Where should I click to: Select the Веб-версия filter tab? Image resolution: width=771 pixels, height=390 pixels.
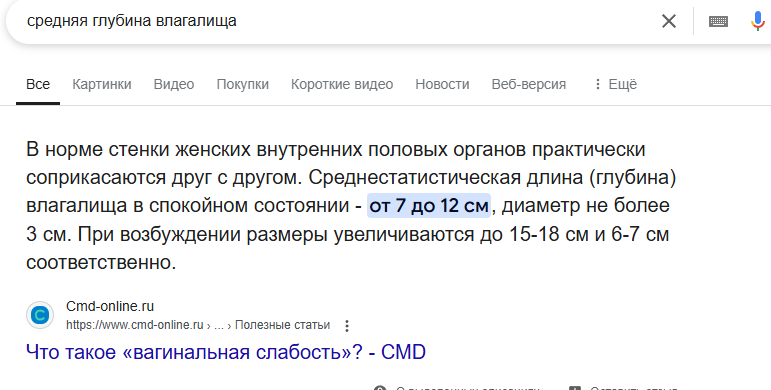coord(529,85)
